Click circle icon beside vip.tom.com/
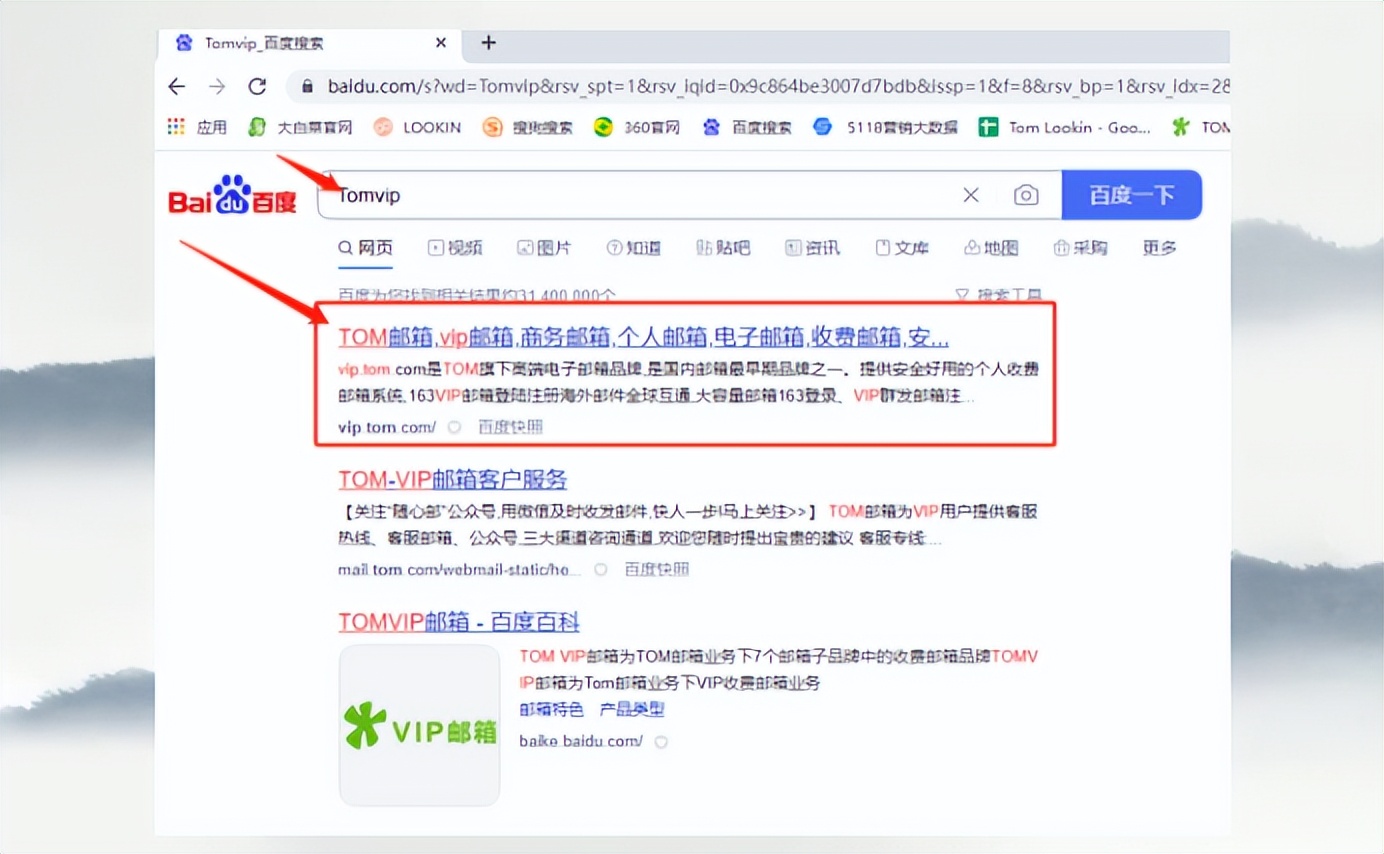The height and width of the screenshot is (854, 1384). pos(455,427)
